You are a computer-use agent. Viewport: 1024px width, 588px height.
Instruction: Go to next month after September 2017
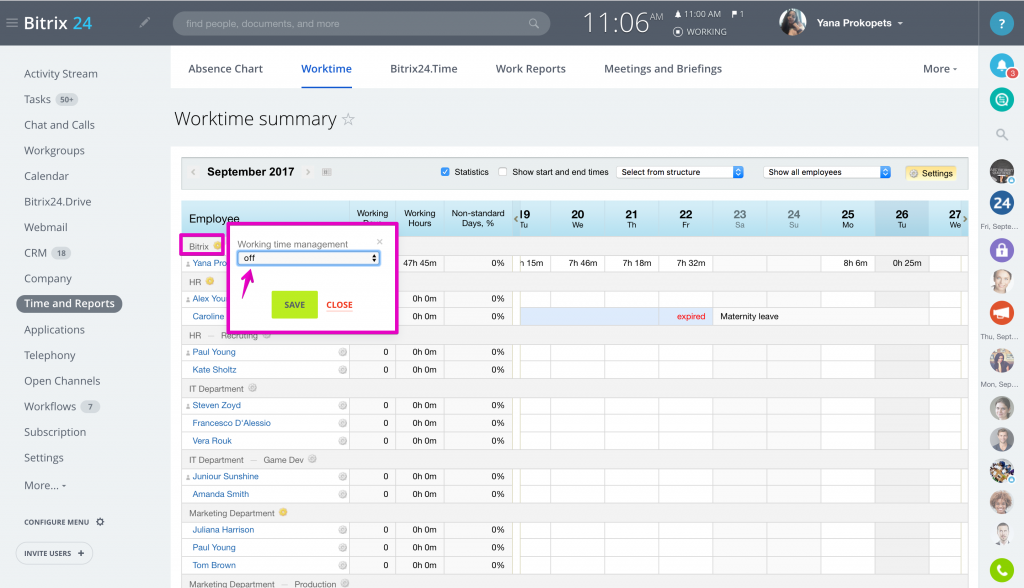[x=308, y=172]
